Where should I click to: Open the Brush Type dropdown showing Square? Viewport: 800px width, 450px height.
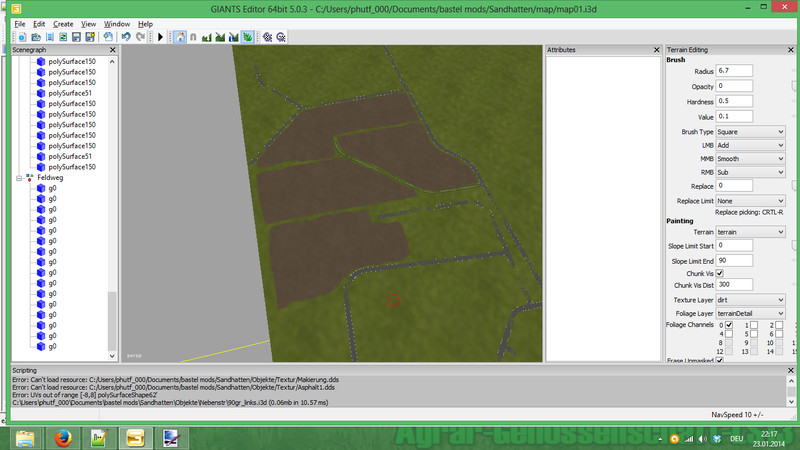point(750,132)
